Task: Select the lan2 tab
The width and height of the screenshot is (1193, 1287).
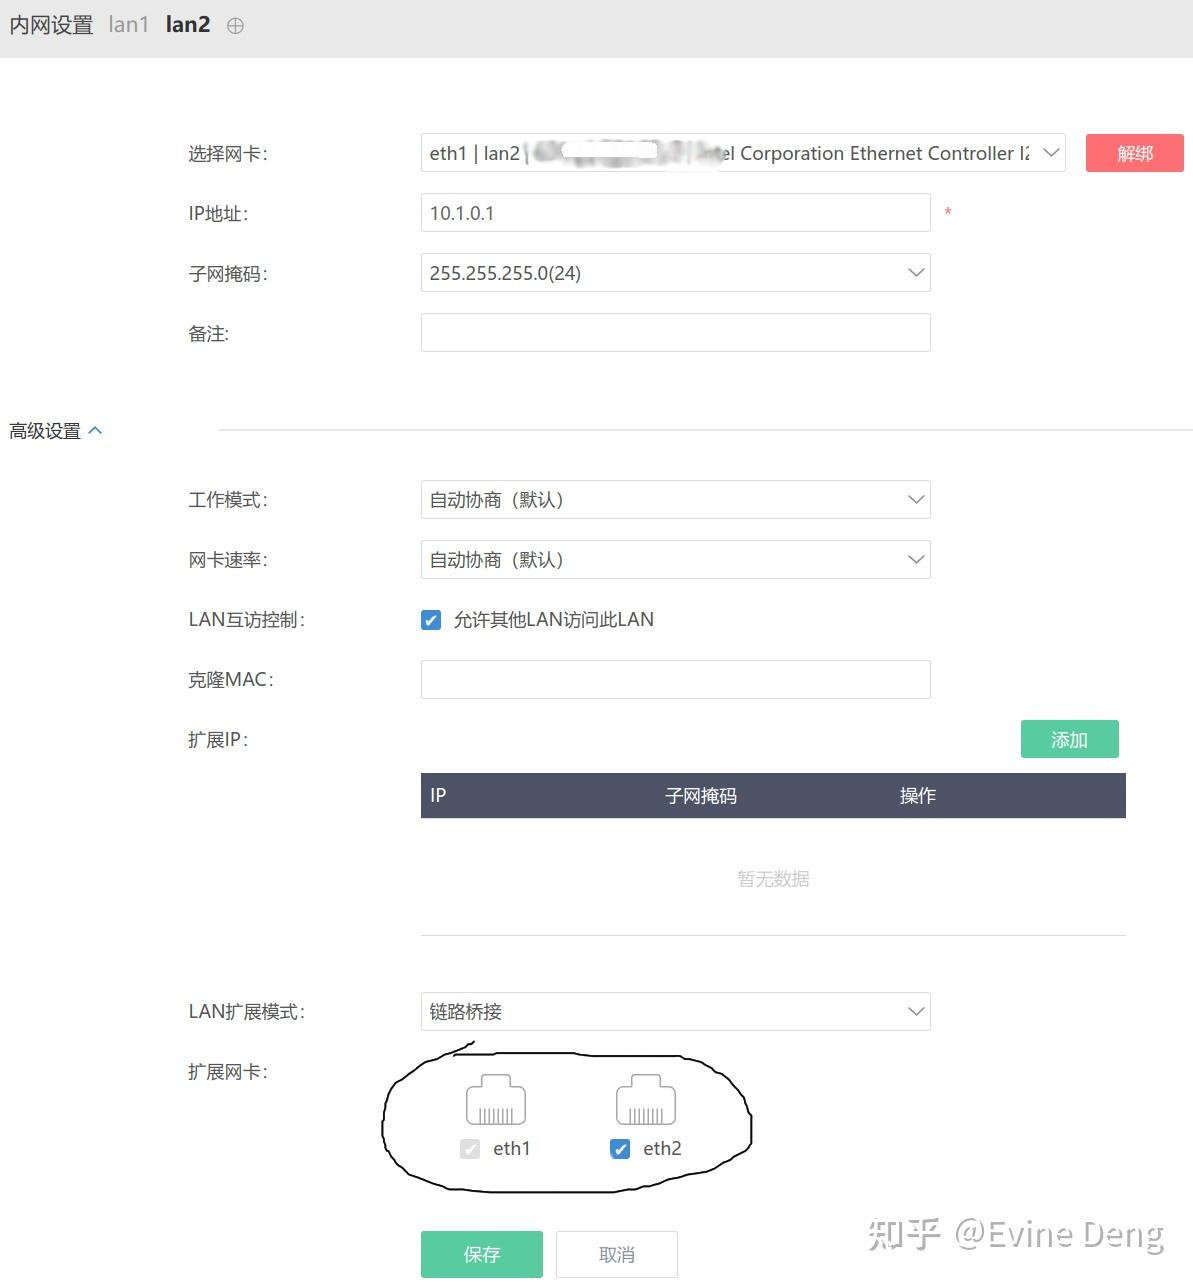Action: coord(186,25)
